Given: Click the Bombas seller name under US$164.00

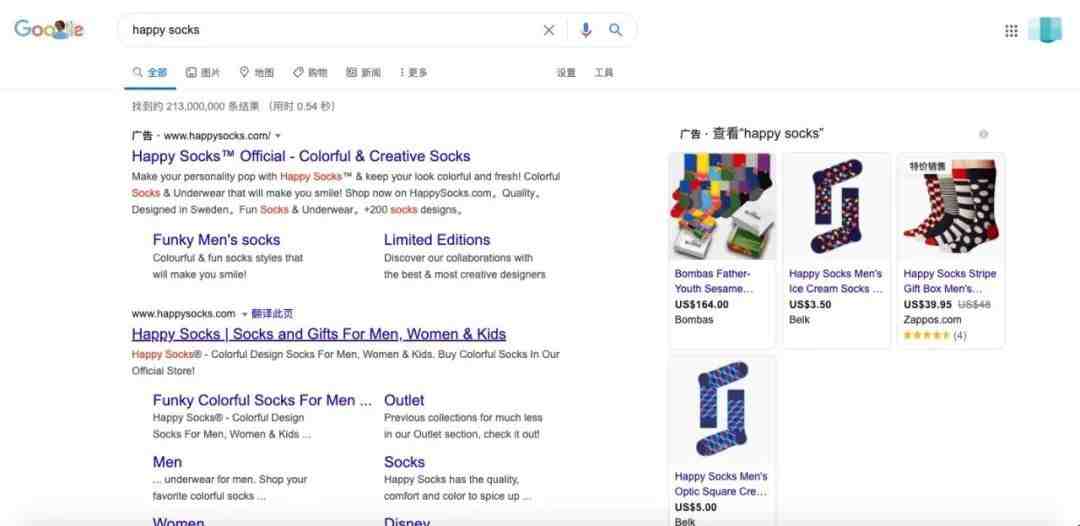Looking at the screenshot, I should point(694,319).
